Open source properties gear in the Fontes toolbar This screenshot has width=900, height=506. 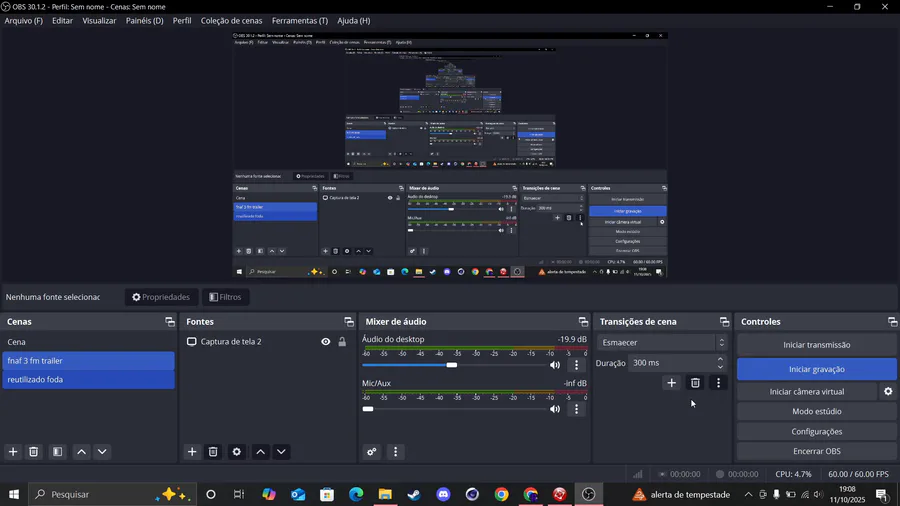coord(236,451)
